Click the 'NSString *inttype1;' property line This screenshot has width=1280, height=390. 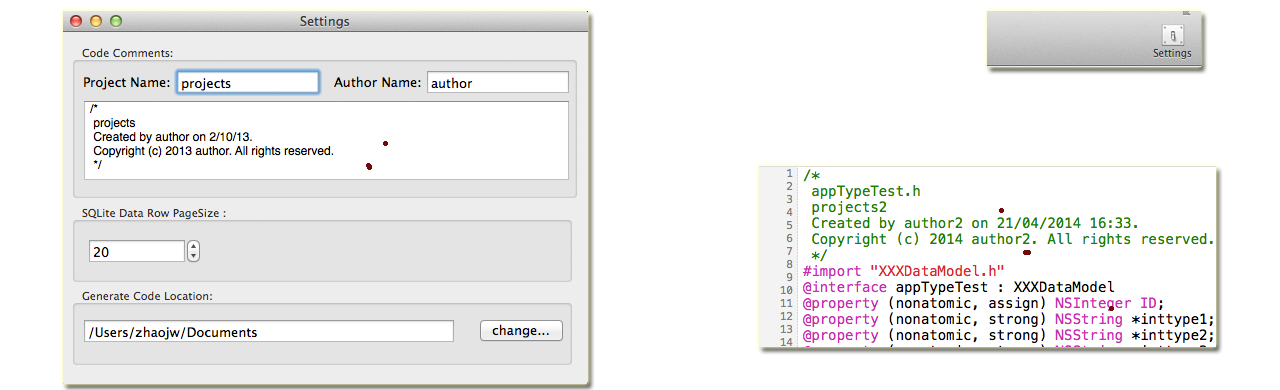pos(1008,319)
